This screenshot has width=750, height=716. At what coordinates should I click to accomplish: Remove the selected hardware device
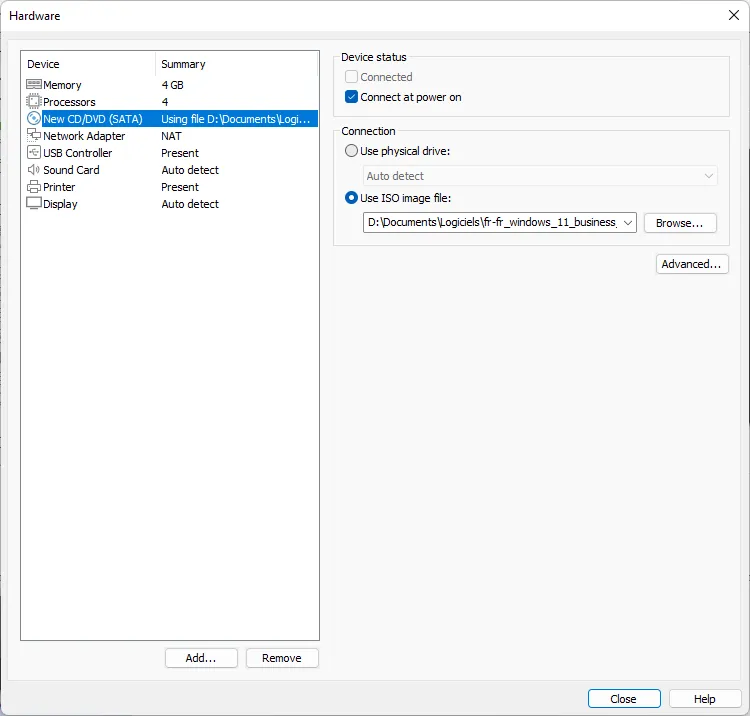(282, 658)
